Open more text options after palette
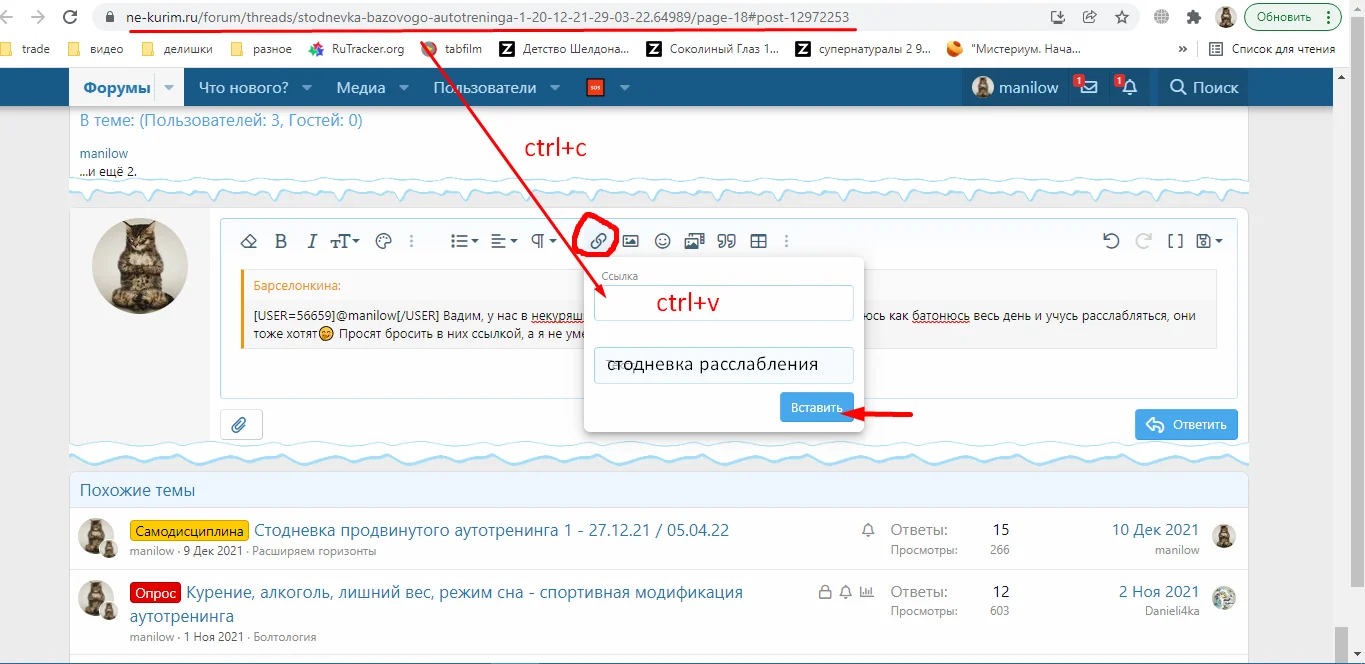This screenshot has height=664, width=1365. pos(411,241)
